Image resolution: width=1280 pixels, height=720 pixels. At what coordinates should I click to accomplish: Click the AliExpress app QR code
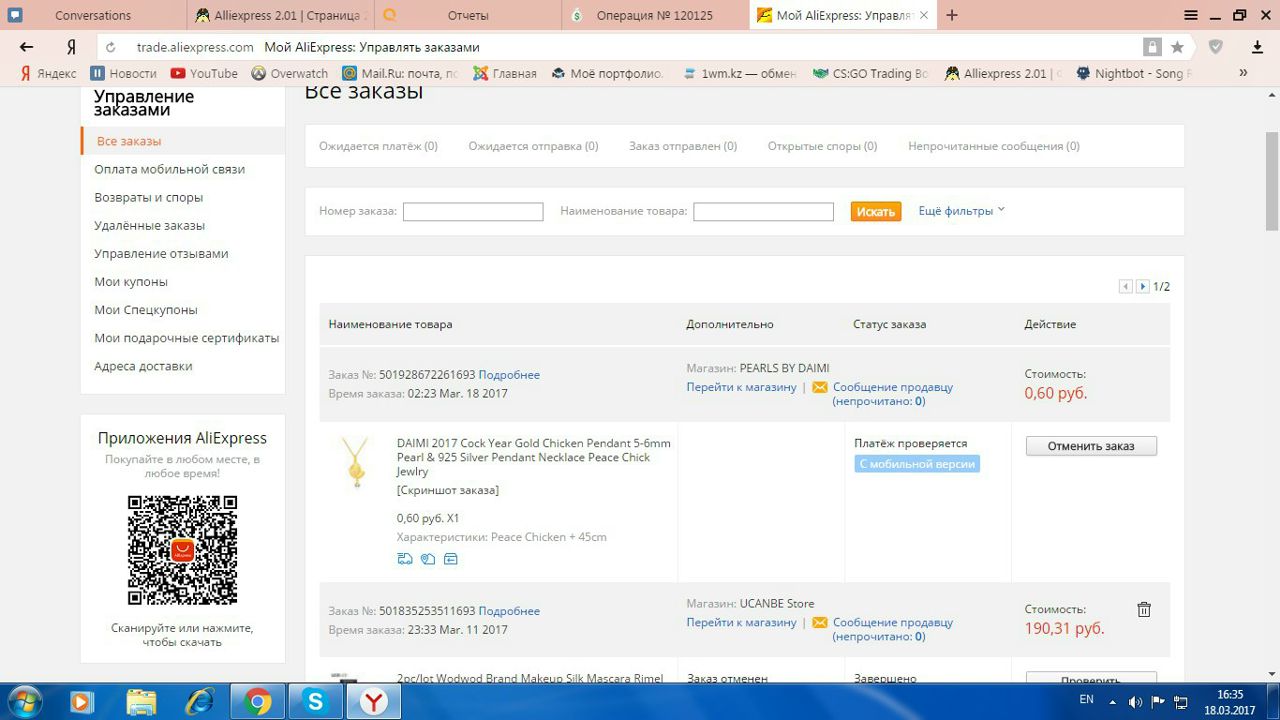click(182, 550)
